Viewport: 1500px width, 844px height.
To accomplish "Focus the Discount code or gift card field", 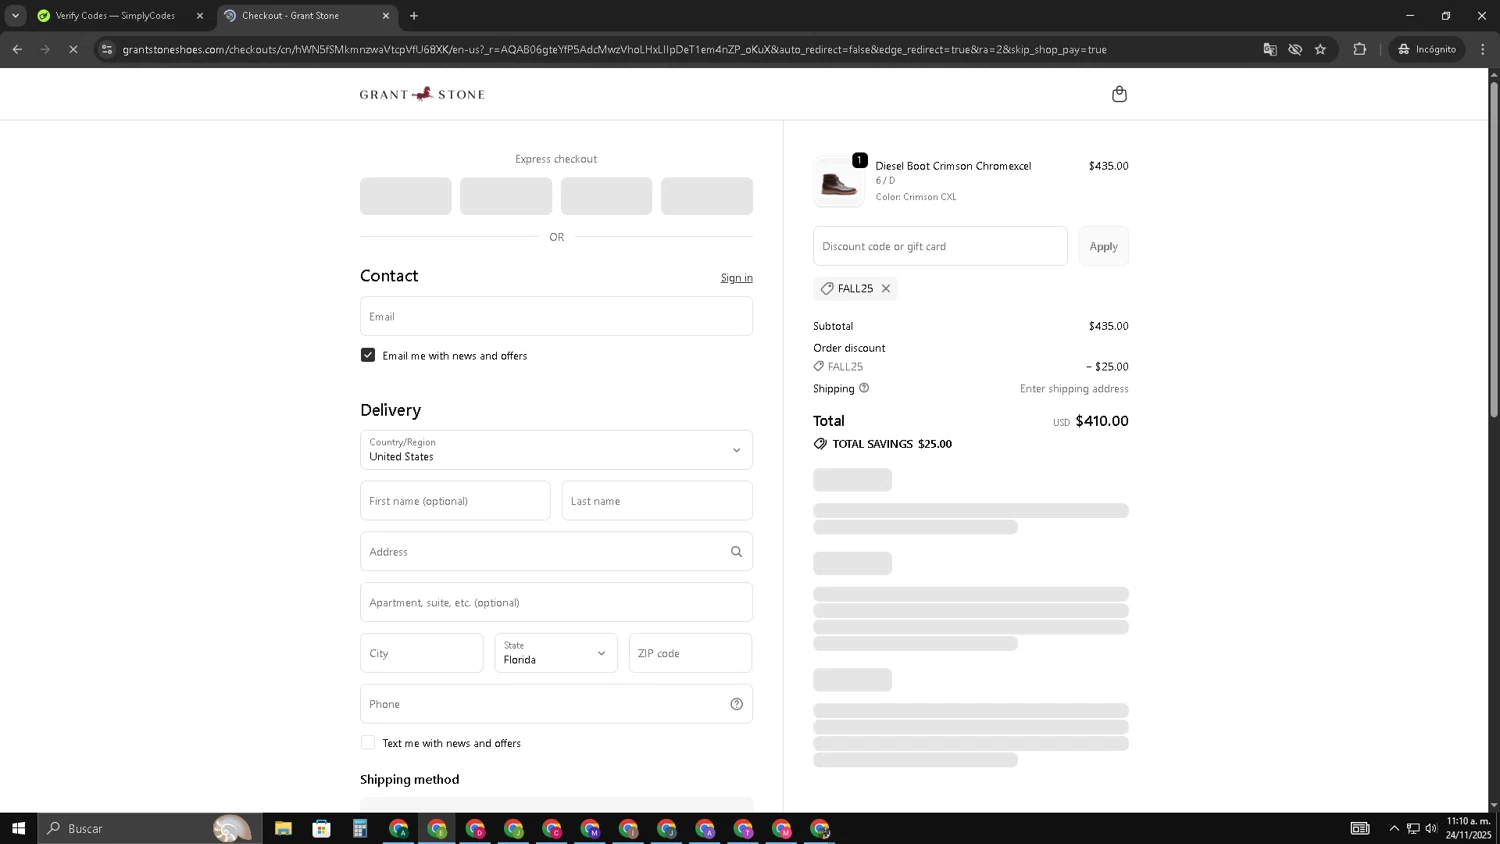I will [x=940, y=246].
